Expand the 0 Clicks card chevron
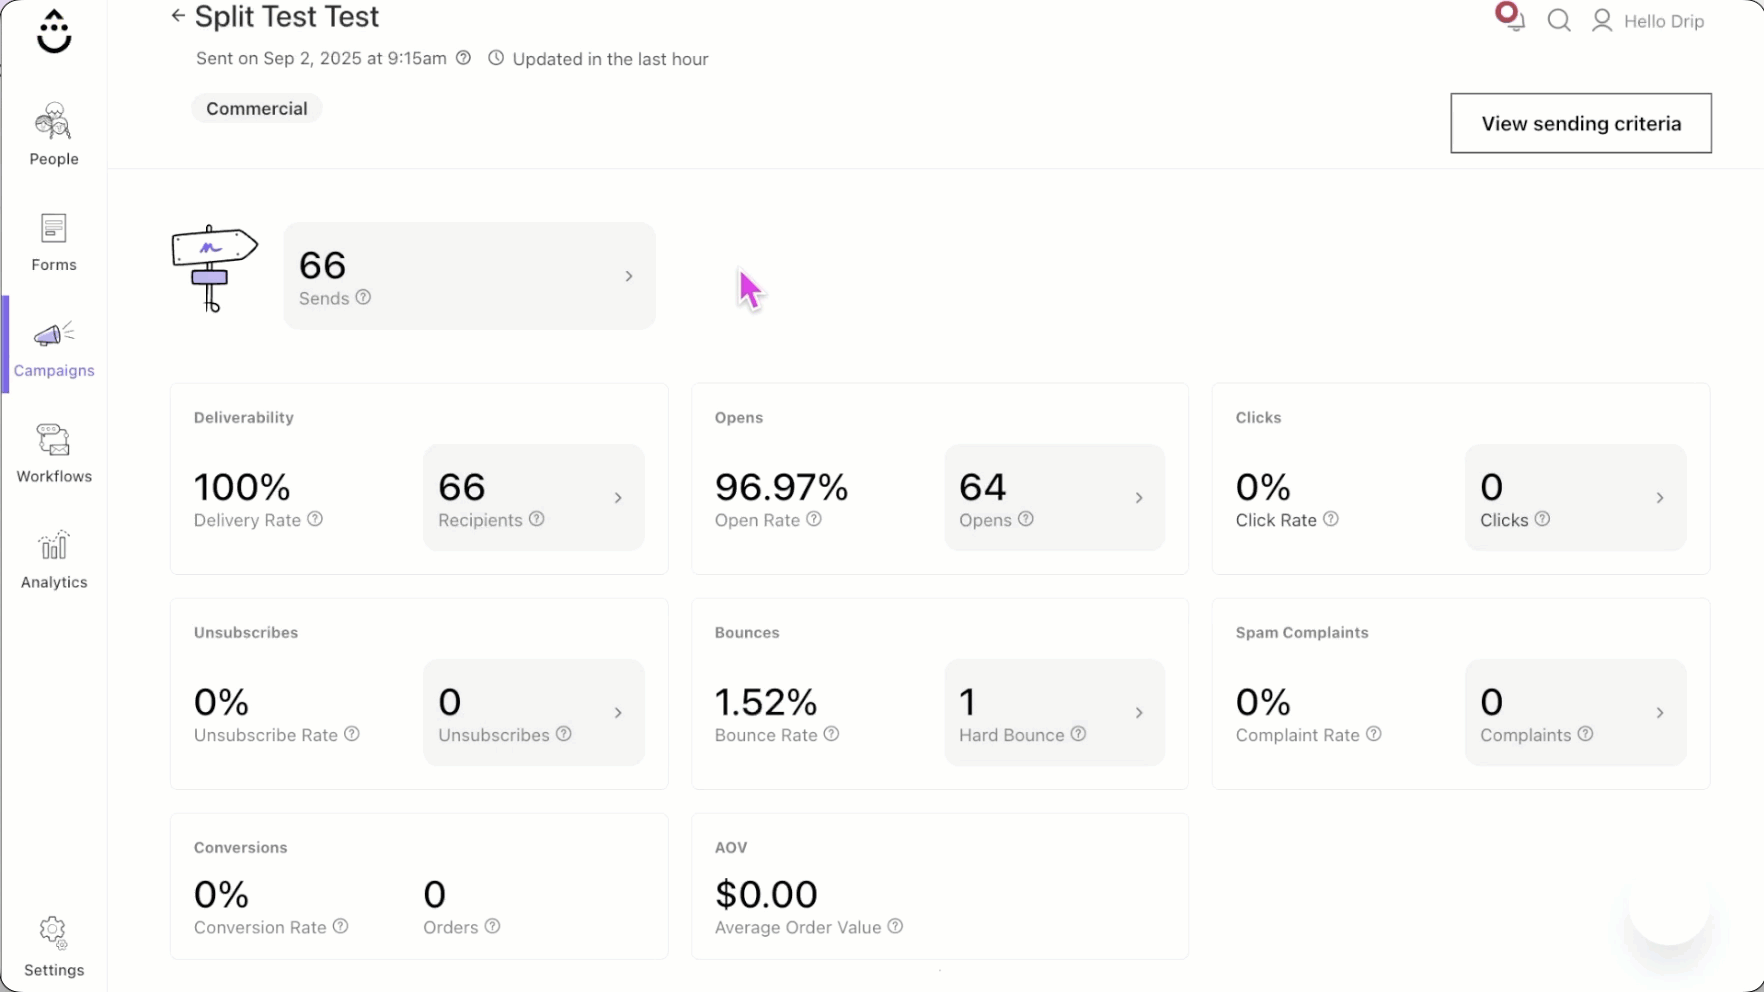 (x=1660, y=498)
